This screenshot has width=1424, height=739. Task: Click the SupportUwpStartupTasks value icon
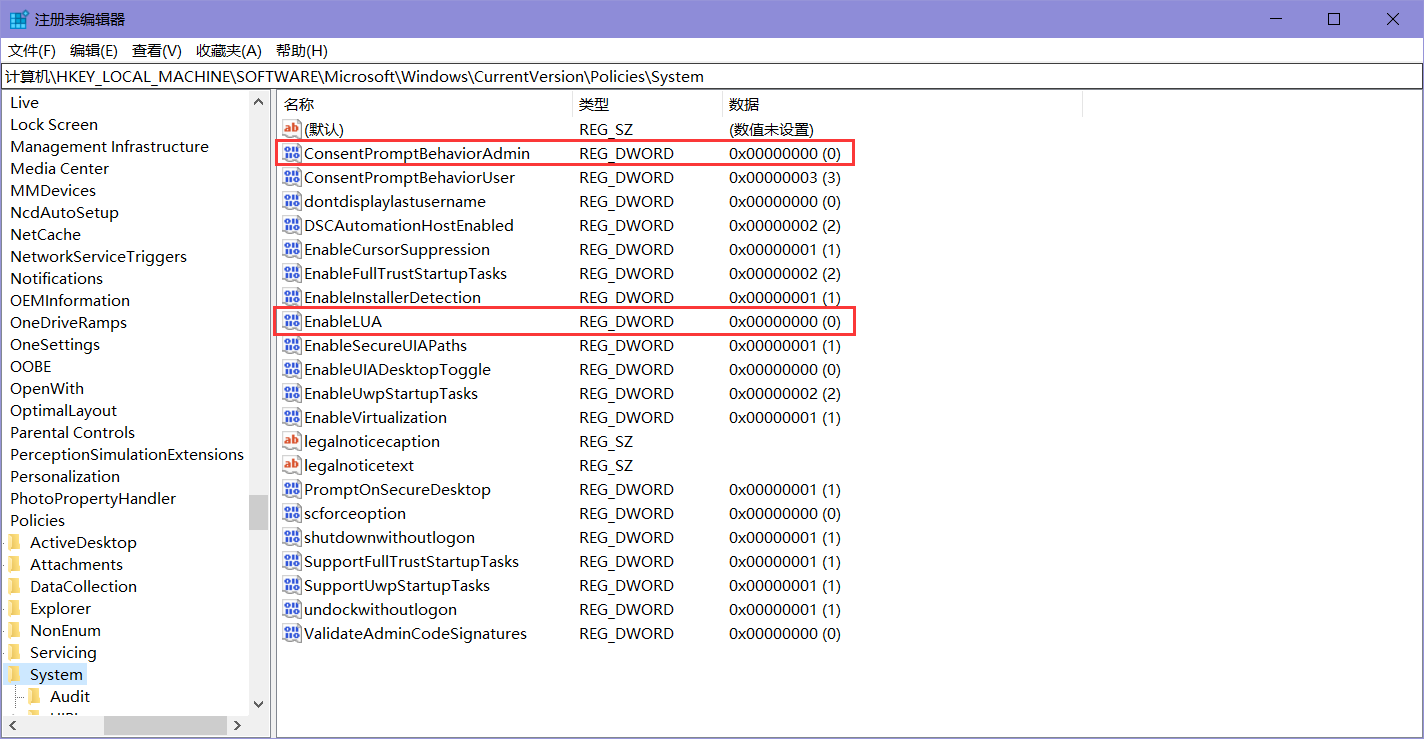[x=291, y=585]
